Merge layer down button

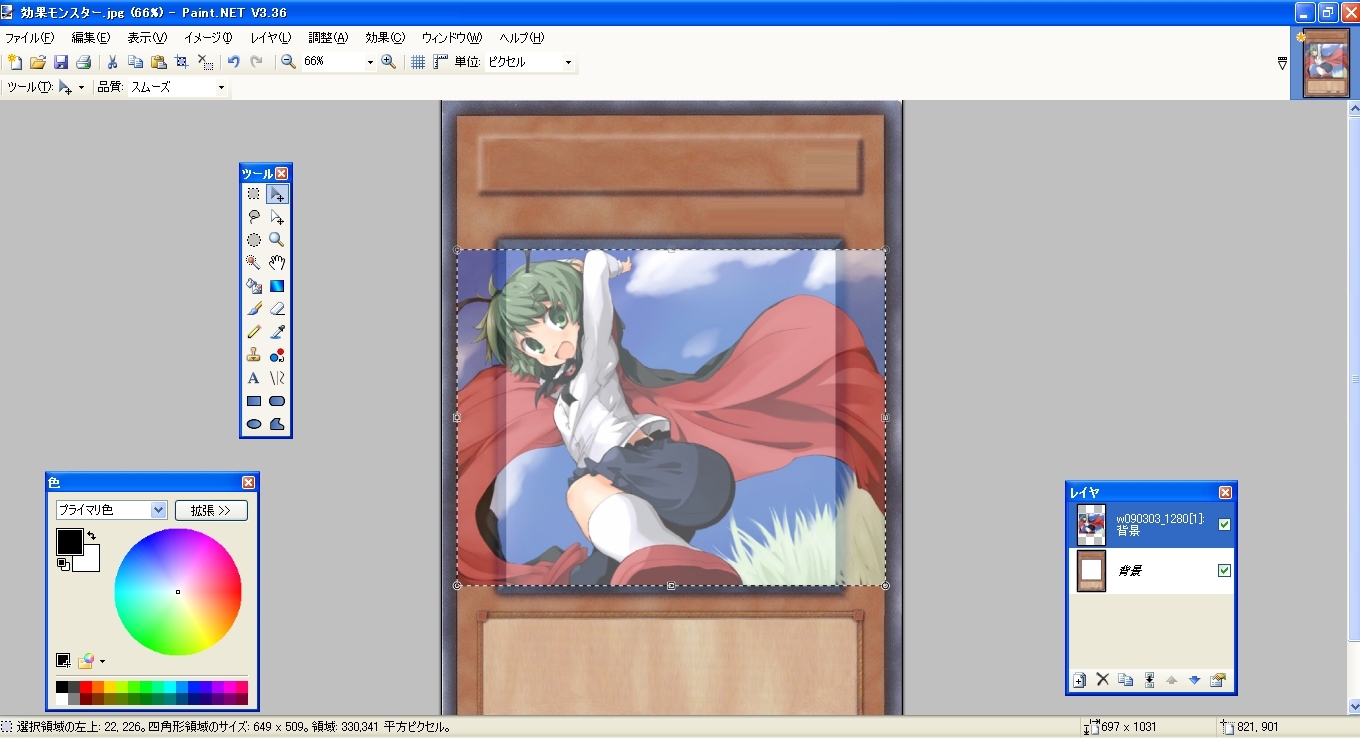click(1149, 680)
